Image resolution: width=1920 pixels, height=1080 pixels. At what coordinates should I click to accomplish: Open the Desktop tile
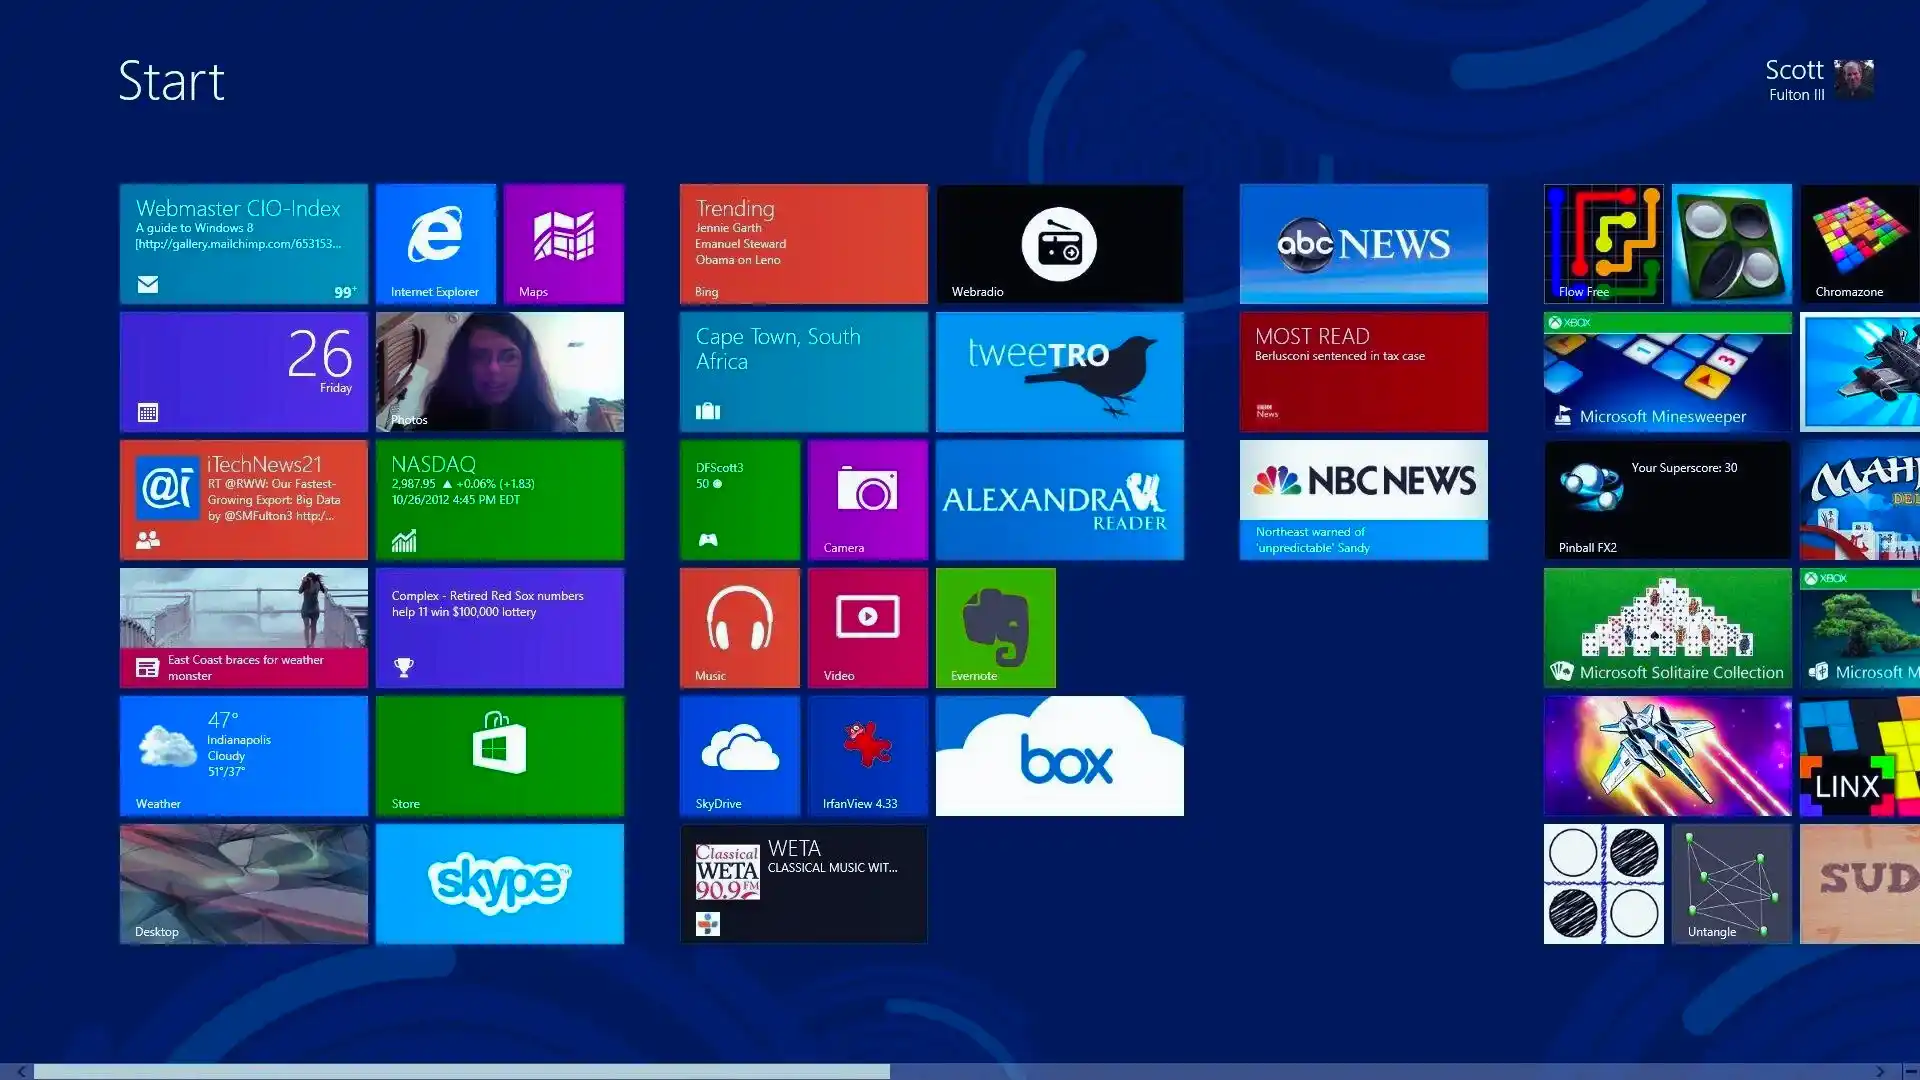coord(244,884)
